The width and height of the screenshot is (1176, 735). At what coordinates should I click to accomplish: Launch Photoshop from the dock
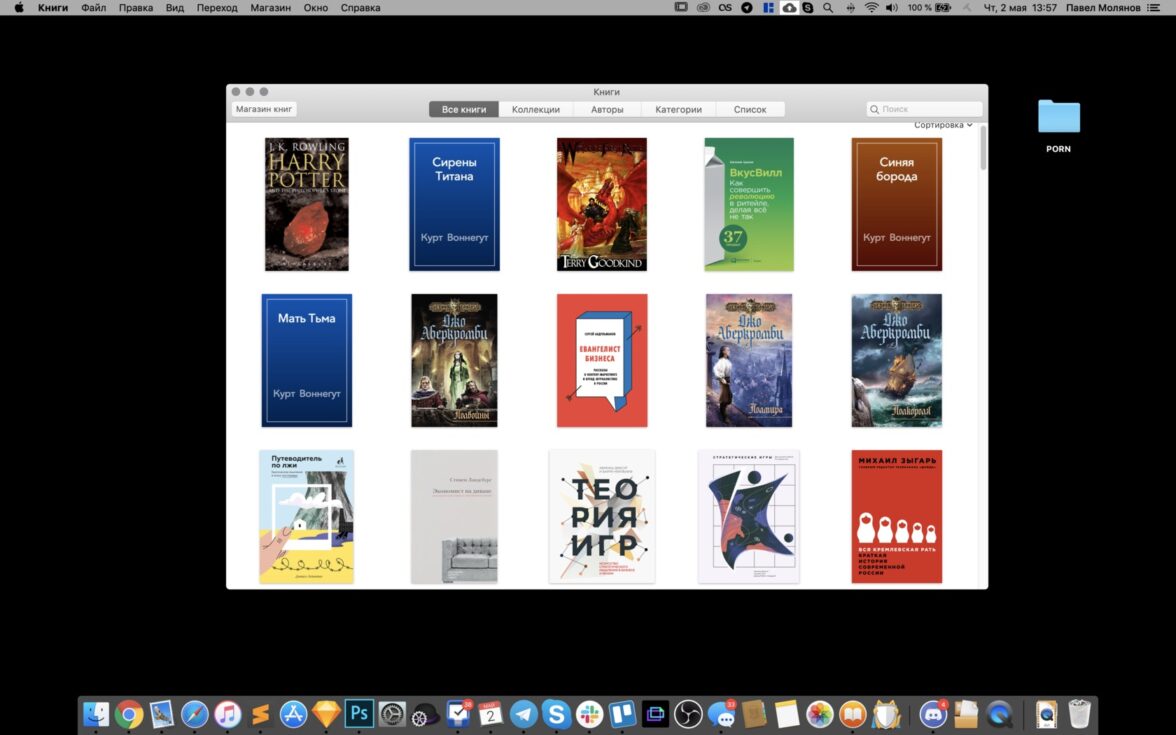(359, 714)
